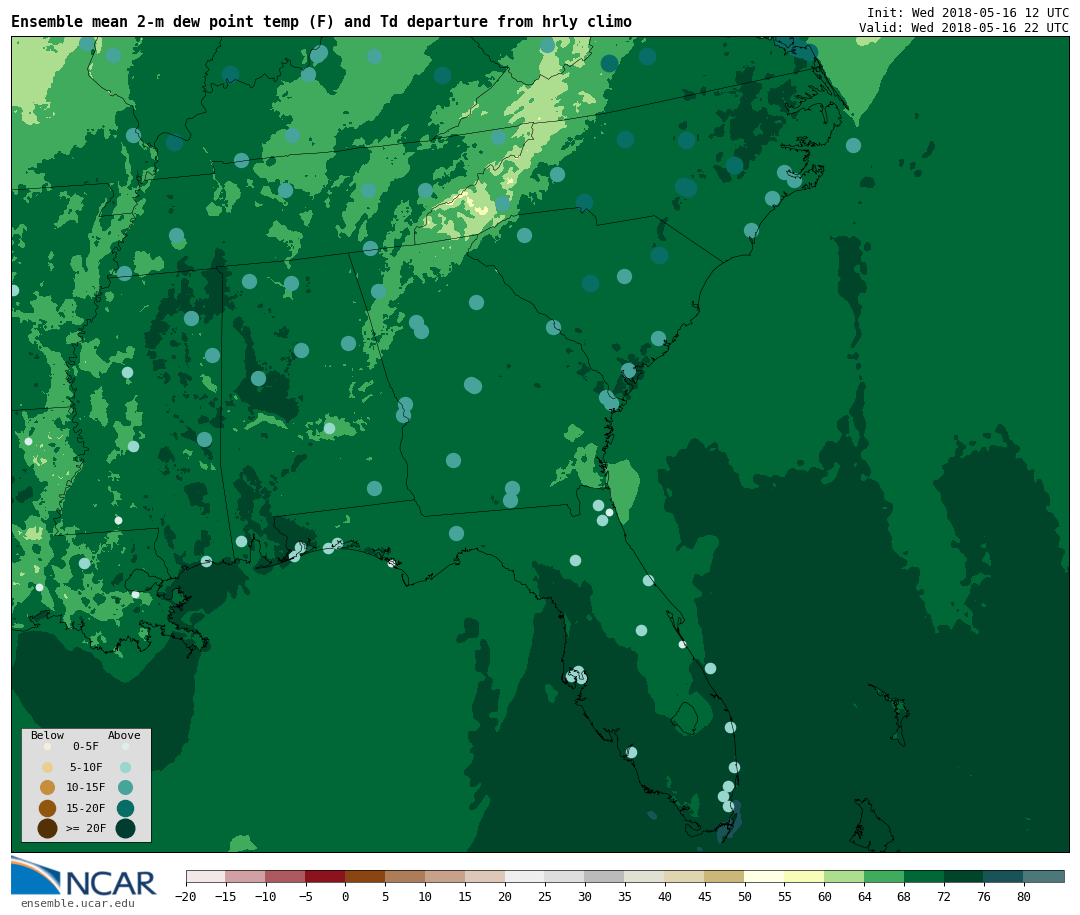Pick the 68 to 72 colorbar swatch
This screenshot has height=915, width=1080.
point(925,876)
